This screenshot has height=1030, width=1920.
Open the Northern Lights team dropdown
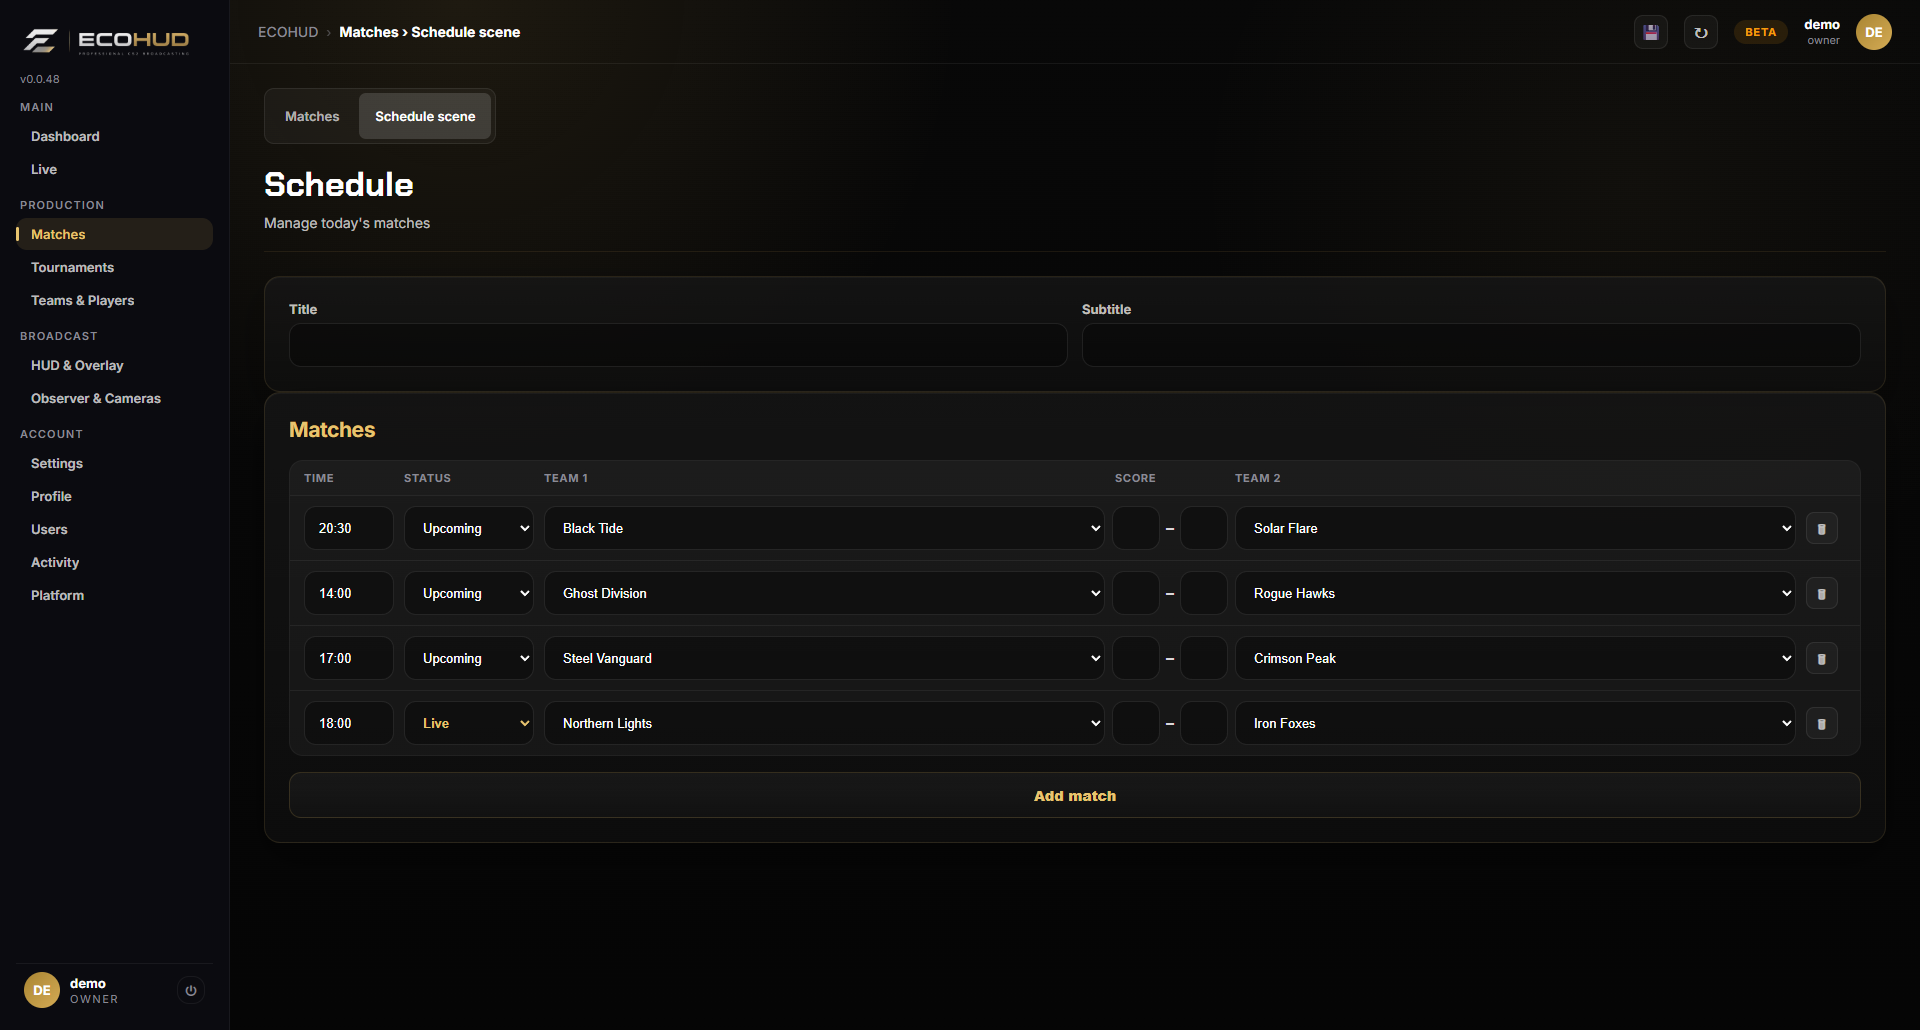pos(824,723)
